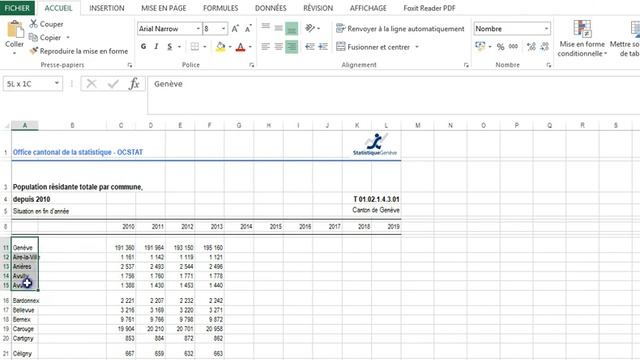Switch to DONNÉES tab
Screen dimensions: 640x360
271,8
